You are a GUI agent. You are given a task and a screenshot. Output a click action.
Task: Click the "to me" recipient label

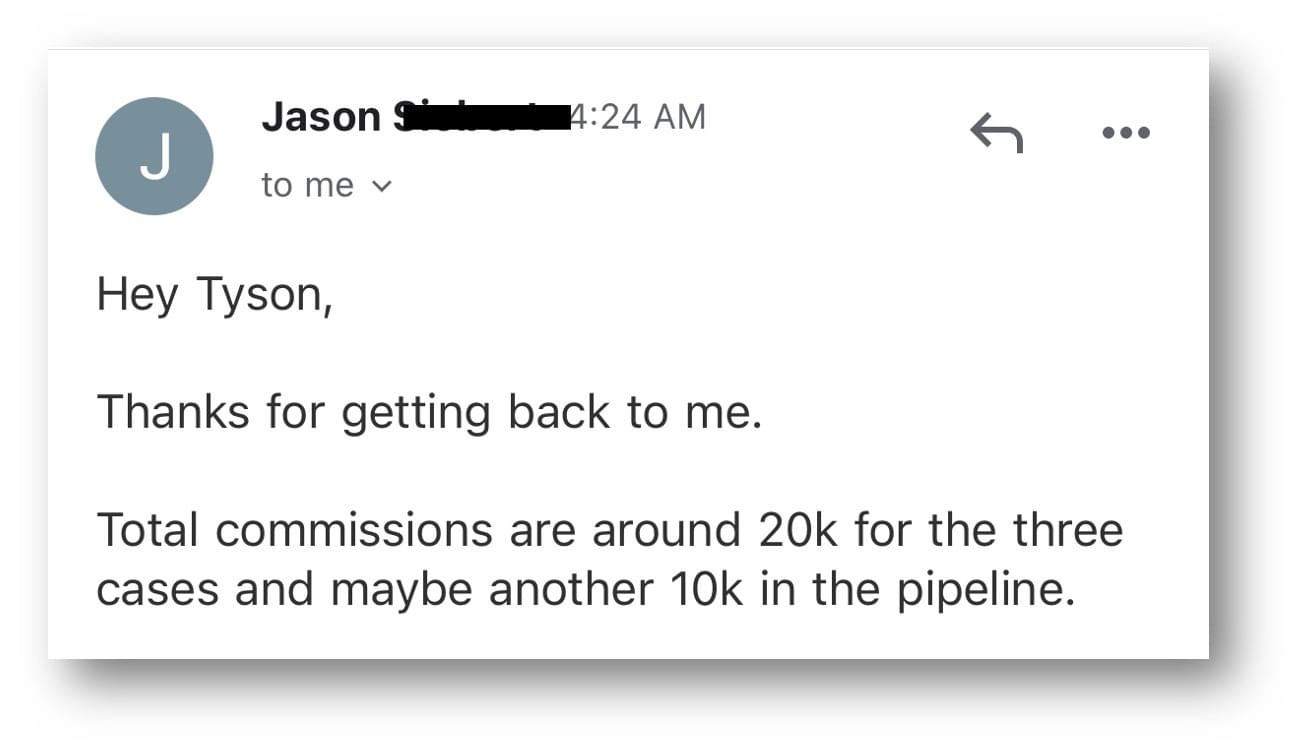307,185
